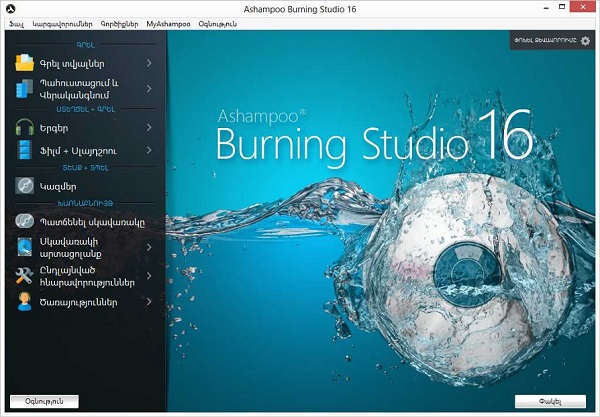Image resolution: width=600 pixels, height=417 pixels.
Task: Click the Ashampoo logo in title bar
Action: click(x=11, y=8)
